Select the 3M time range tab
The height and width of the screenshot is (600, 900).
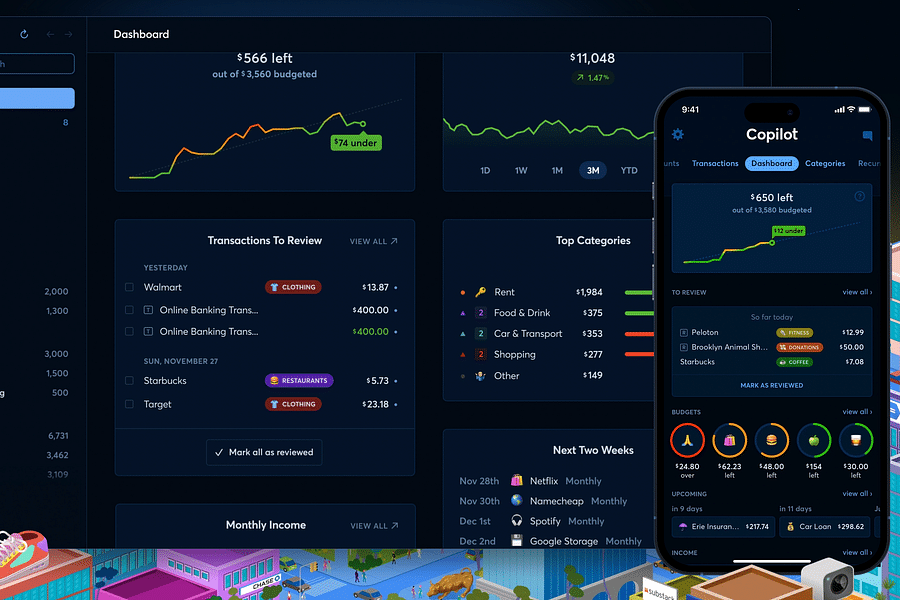pyautogui.click(x=593, y=170)
